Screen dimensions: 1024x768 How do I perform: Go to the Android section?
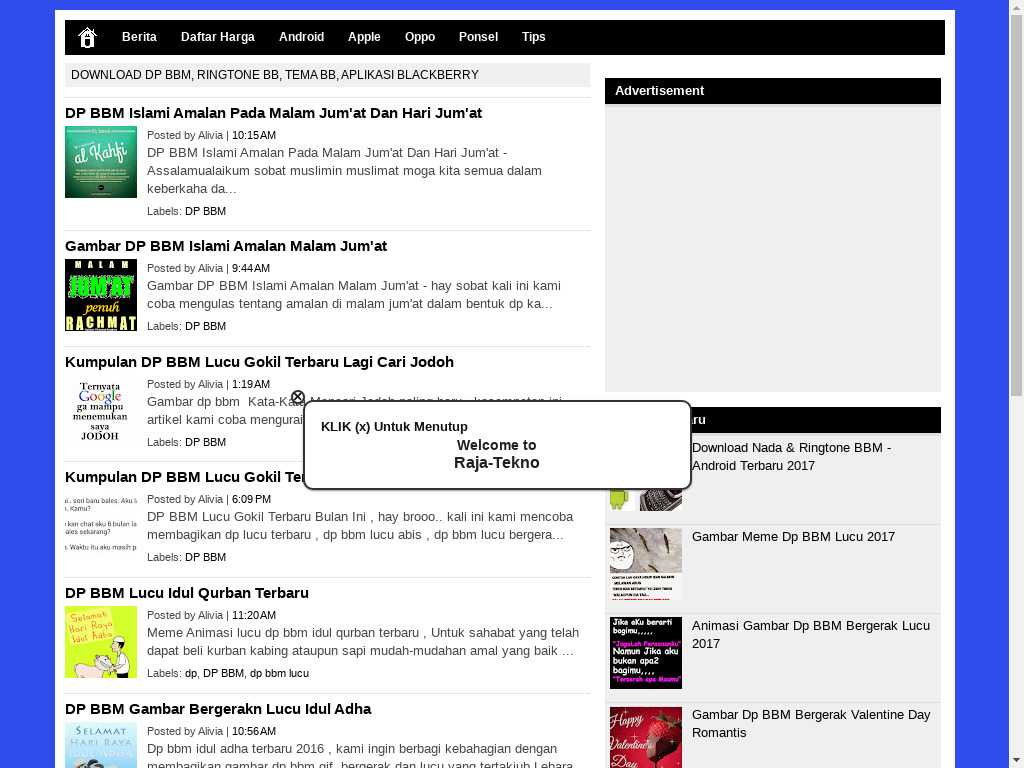click(301, 37)
